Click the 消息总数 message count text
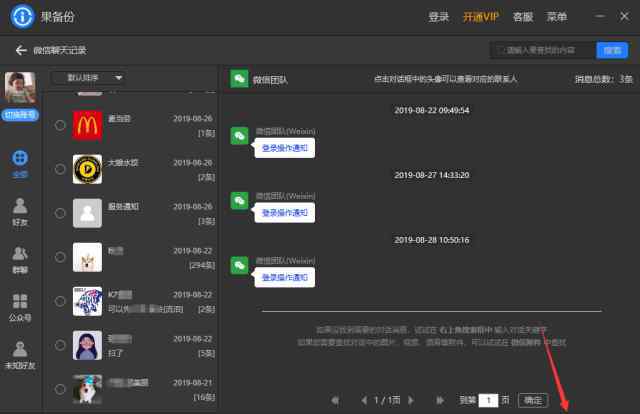The height and width of the screenshot is (414, 640). [x=603, y=79]
